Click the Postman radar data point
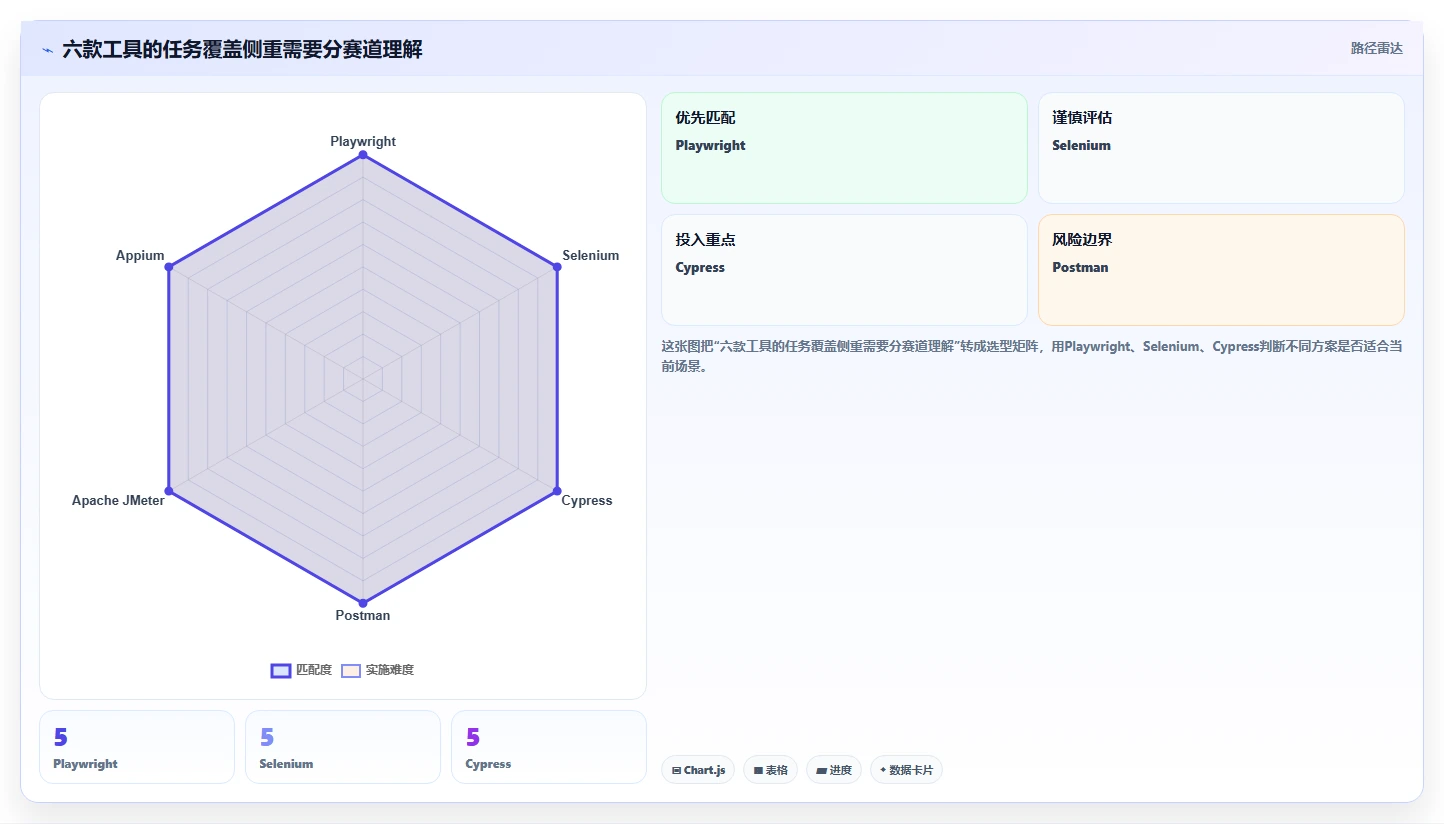 [363, 603]
